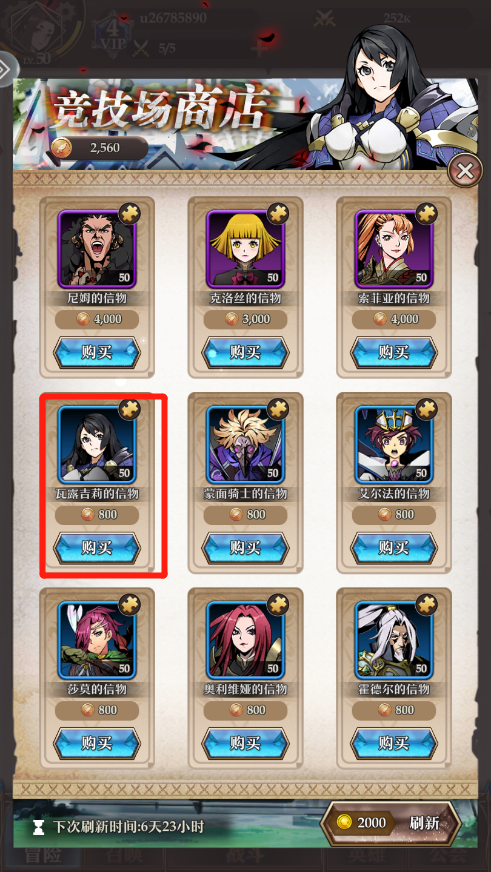Click the VIP 4 badge

pos(113,34)
